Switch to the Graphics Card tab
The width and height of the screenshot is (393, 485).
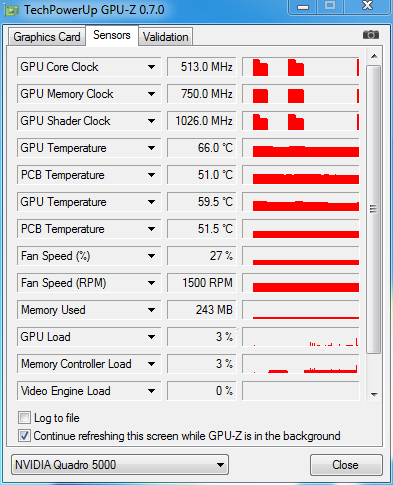tap(47, 37)
